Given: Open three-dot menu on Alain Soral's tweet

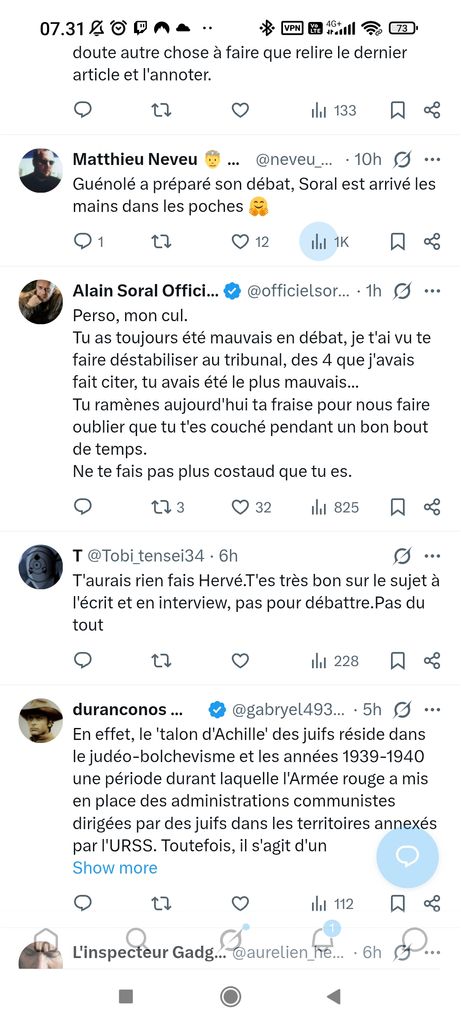Looking at the screenshot, I should click(432, 291).
